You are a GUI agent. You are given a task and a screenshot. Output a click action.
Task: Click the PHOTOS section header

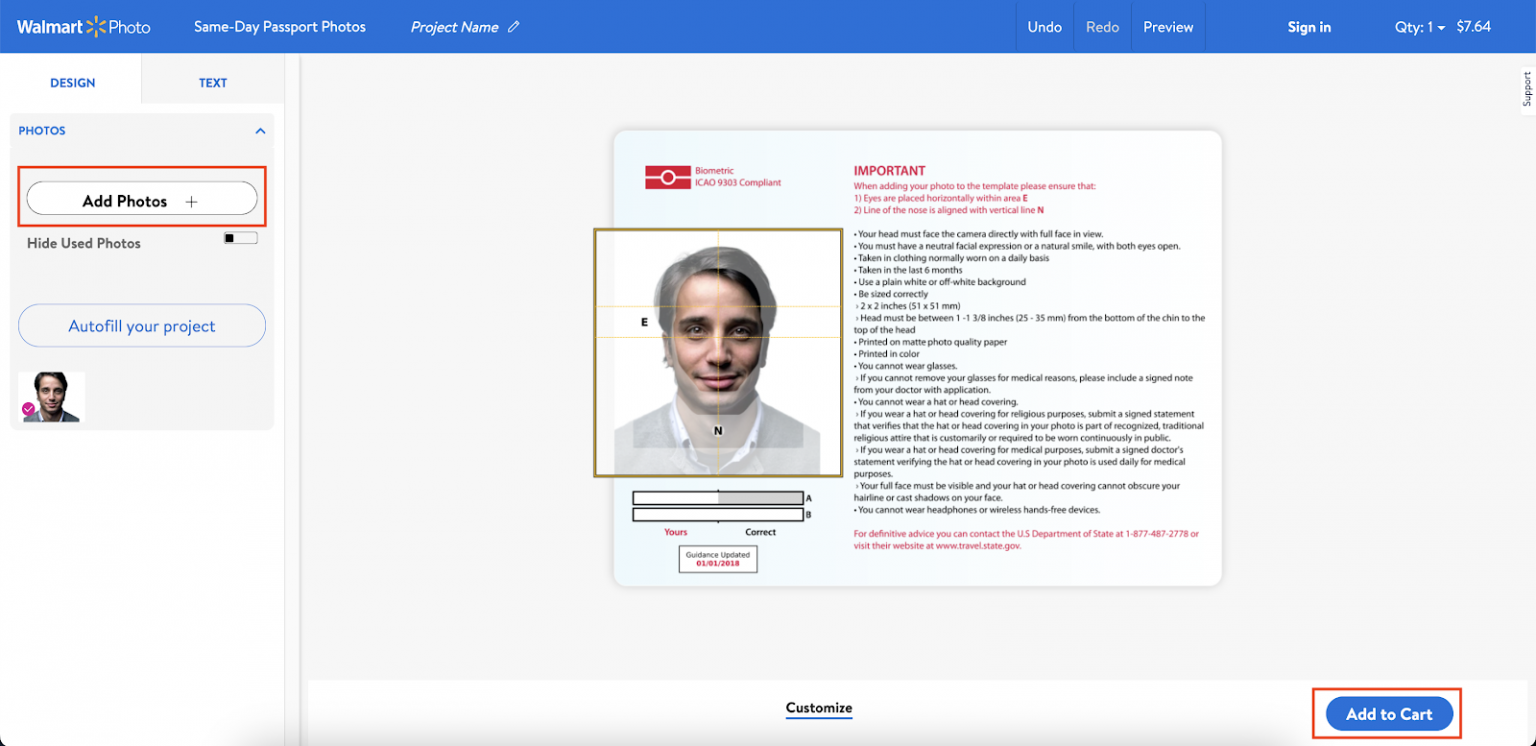42,131
